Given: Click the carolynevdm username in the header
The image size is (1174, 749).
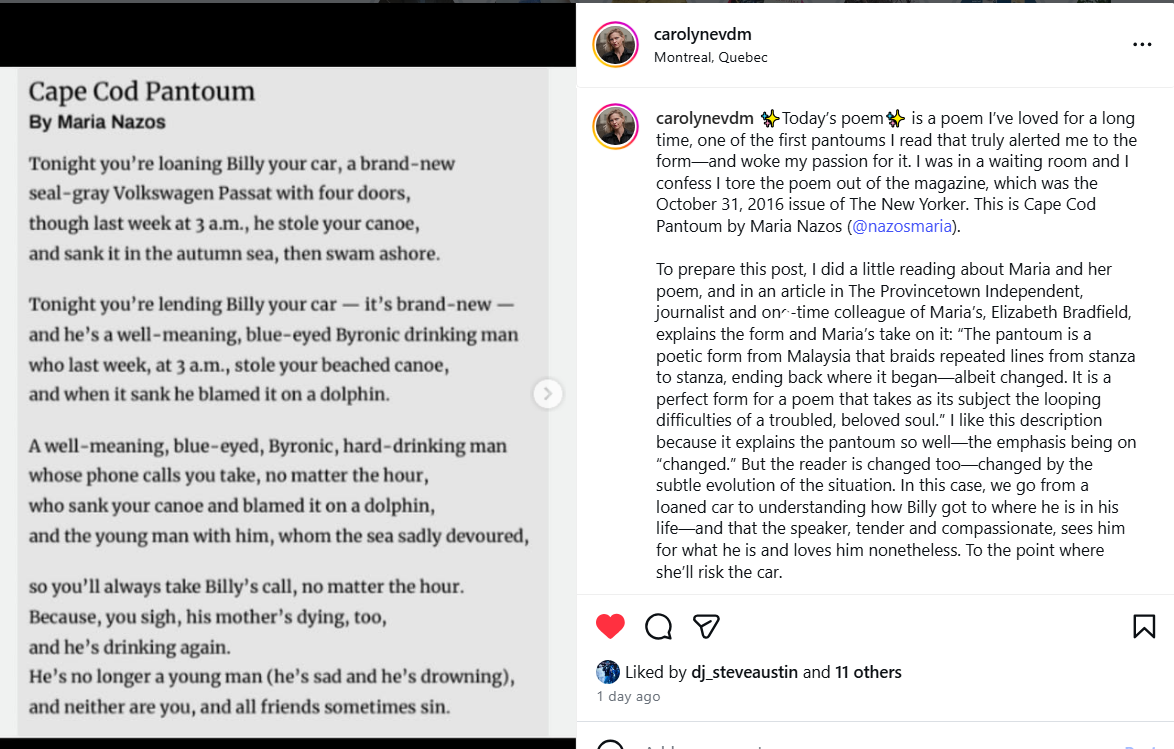Looking at the screenshot, I should [702, 34].
